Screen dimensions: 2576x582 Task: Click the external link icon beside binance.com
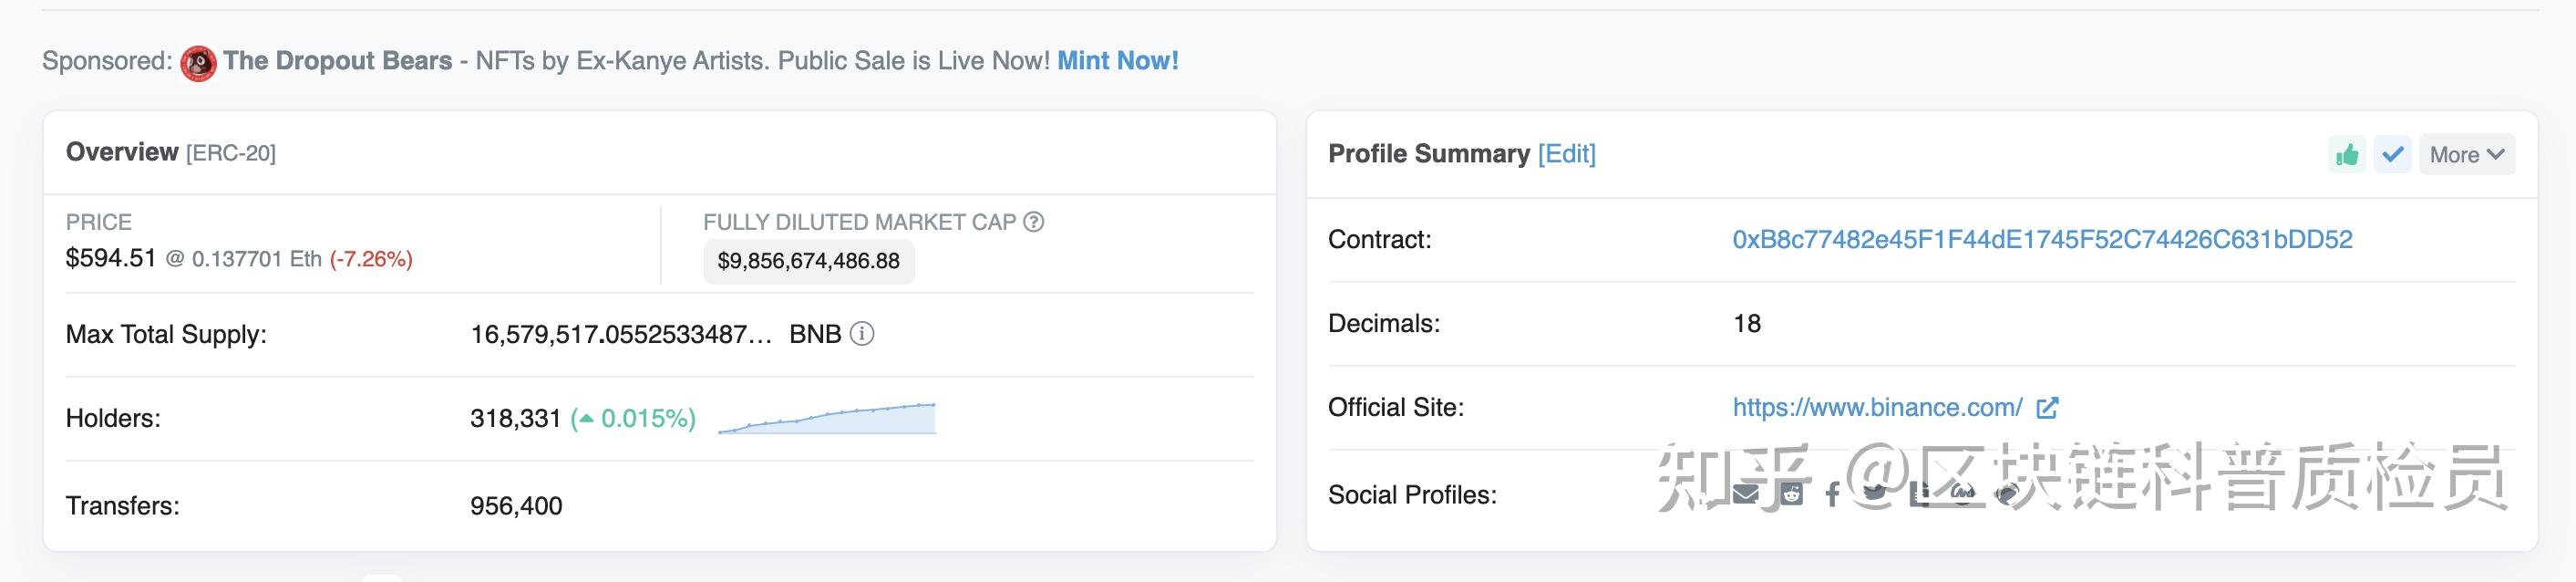coord(2047,408)
